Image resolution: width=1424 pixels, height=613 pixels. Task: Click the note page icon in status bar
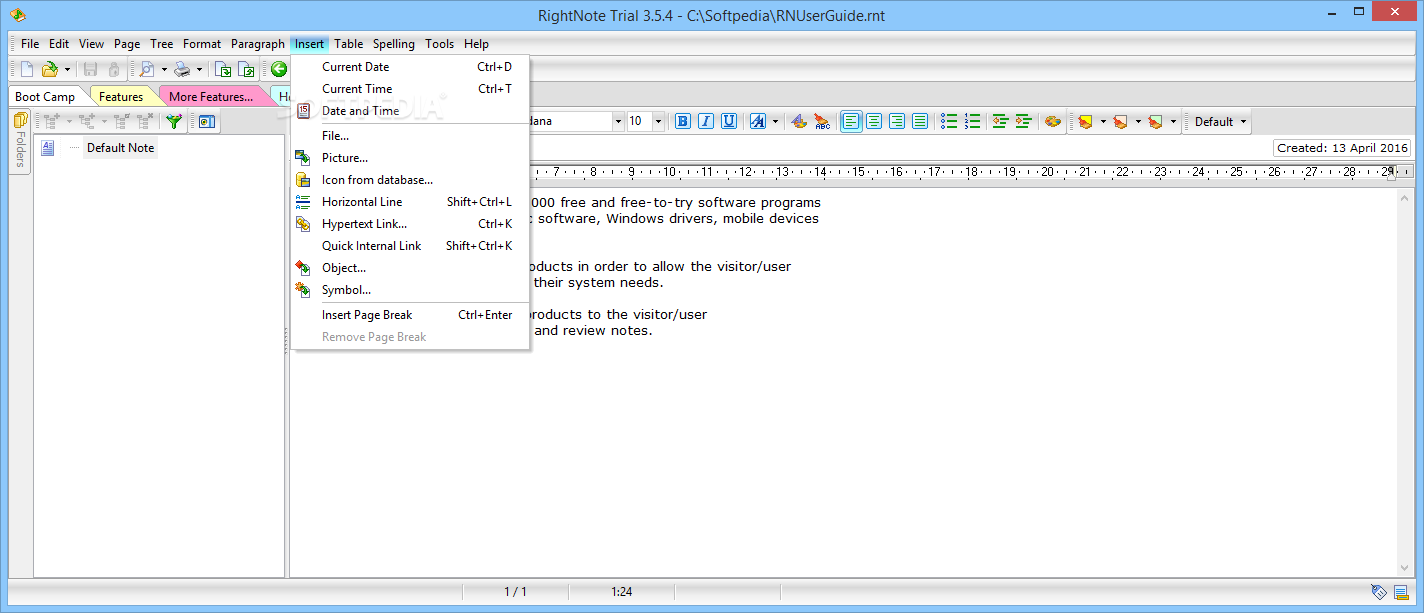(x=1401, y=592)
